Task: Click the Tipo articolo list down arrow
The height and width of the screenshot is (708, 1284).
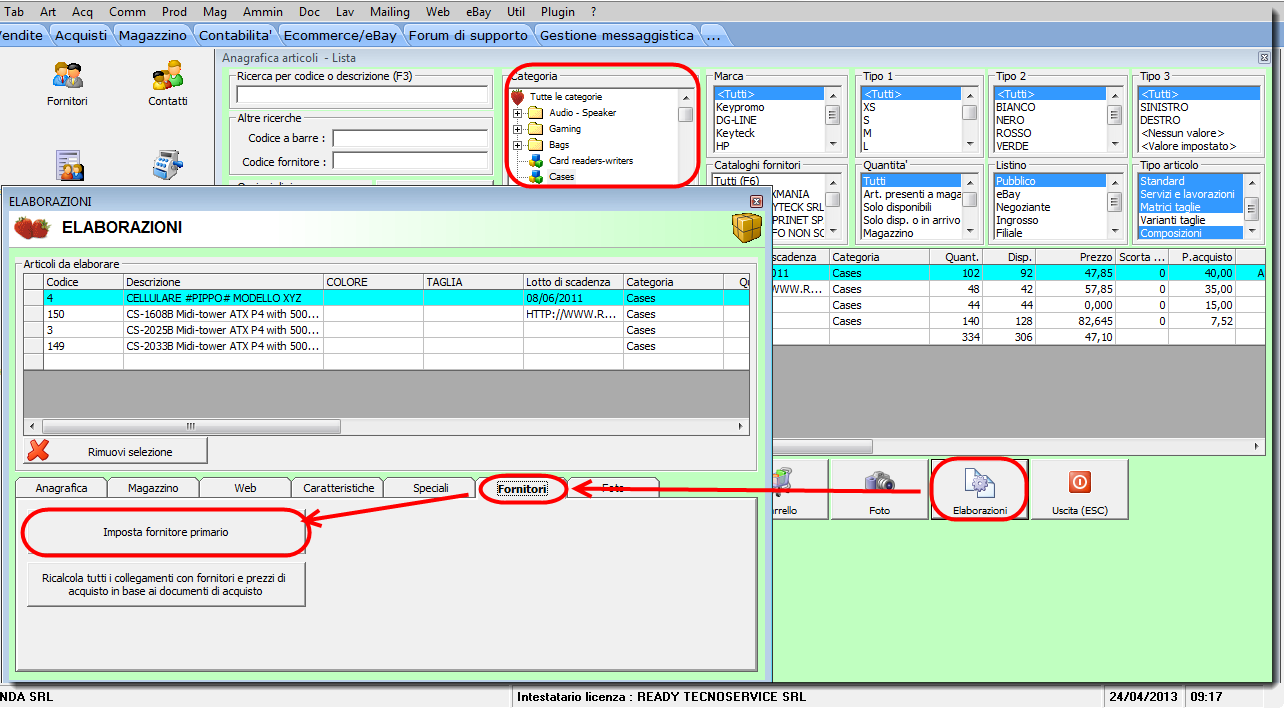Action: pyautogui.click(x=1251, y=233)
